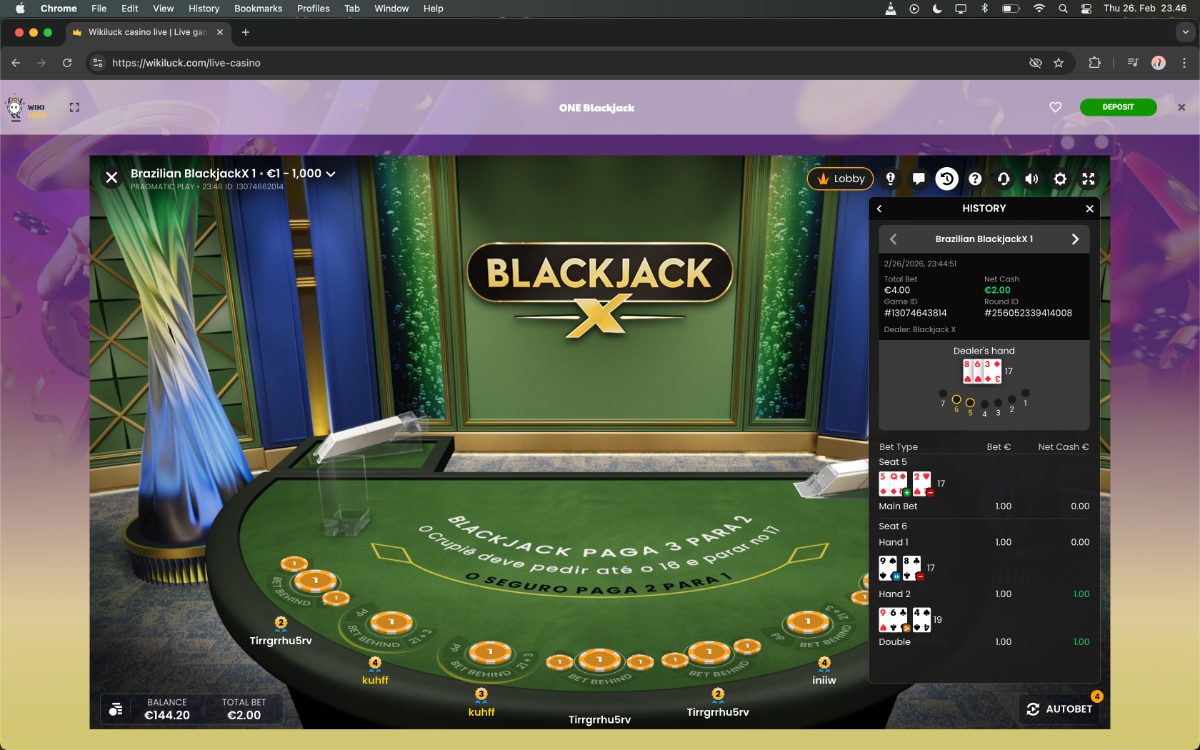This screenshot has height=750, width=1200.
Task: Add game to favorites with heart
Action: coord(1055,108)
